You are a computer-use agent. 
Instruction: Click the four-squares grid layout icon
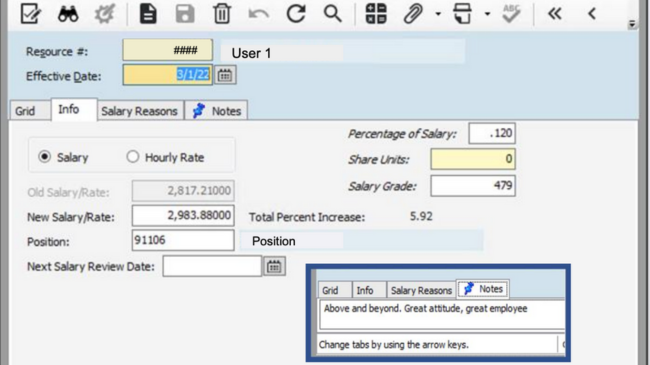click(376, 14)
